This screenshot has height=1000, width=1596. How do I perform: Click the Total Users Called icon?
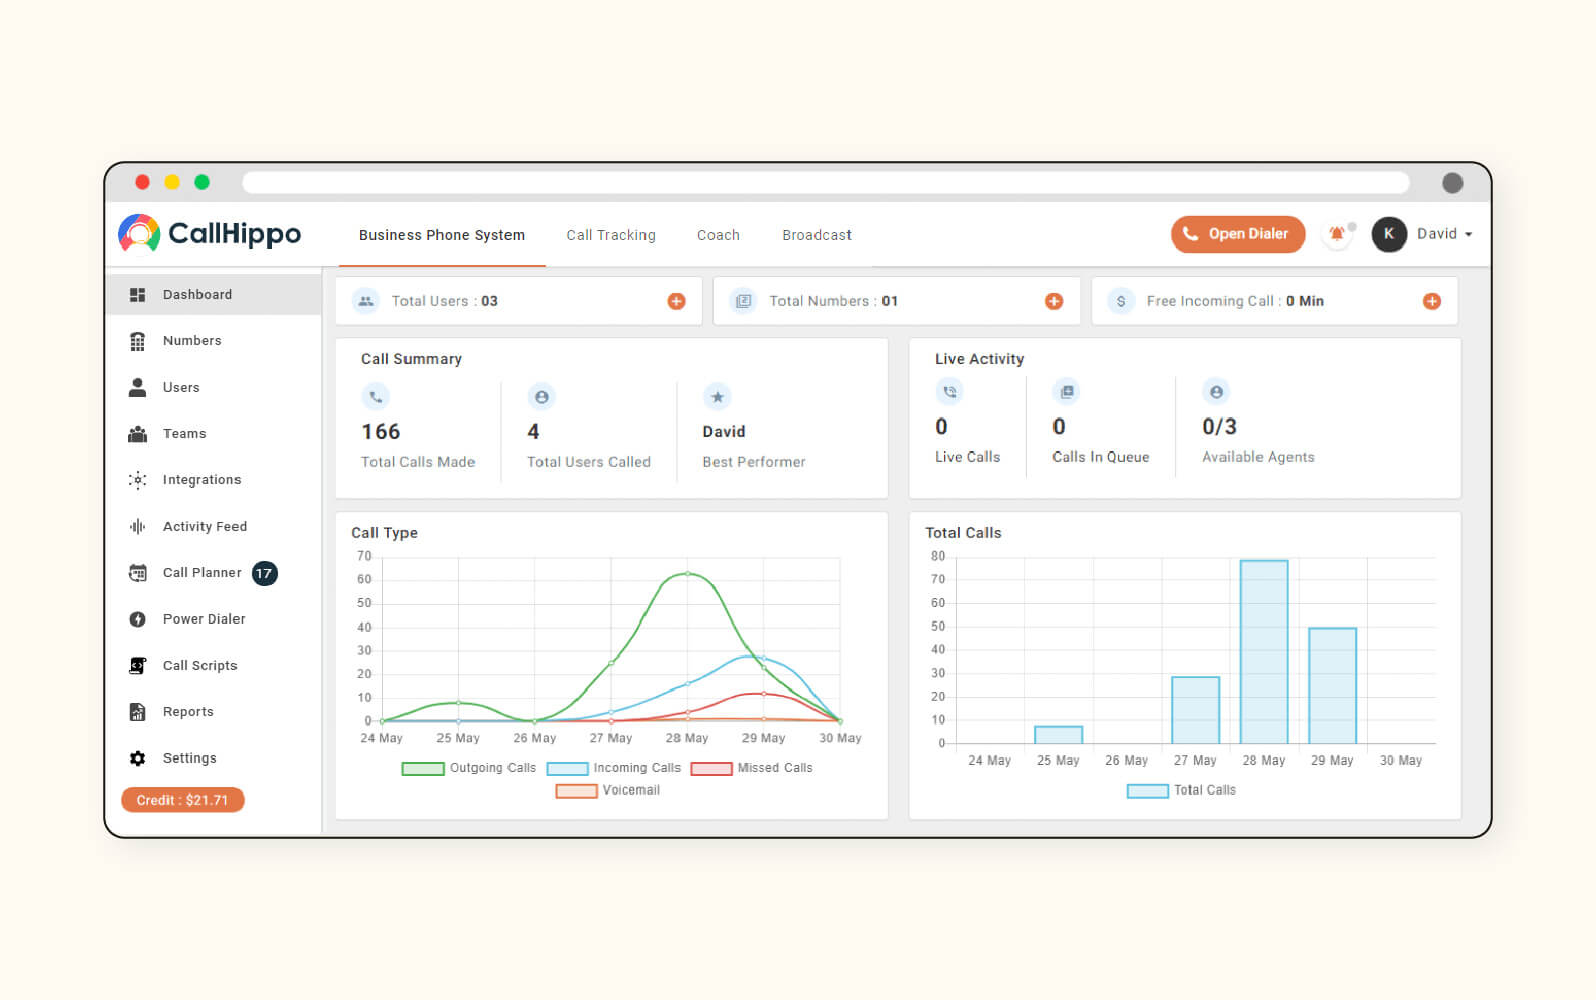tap(542, 397)
